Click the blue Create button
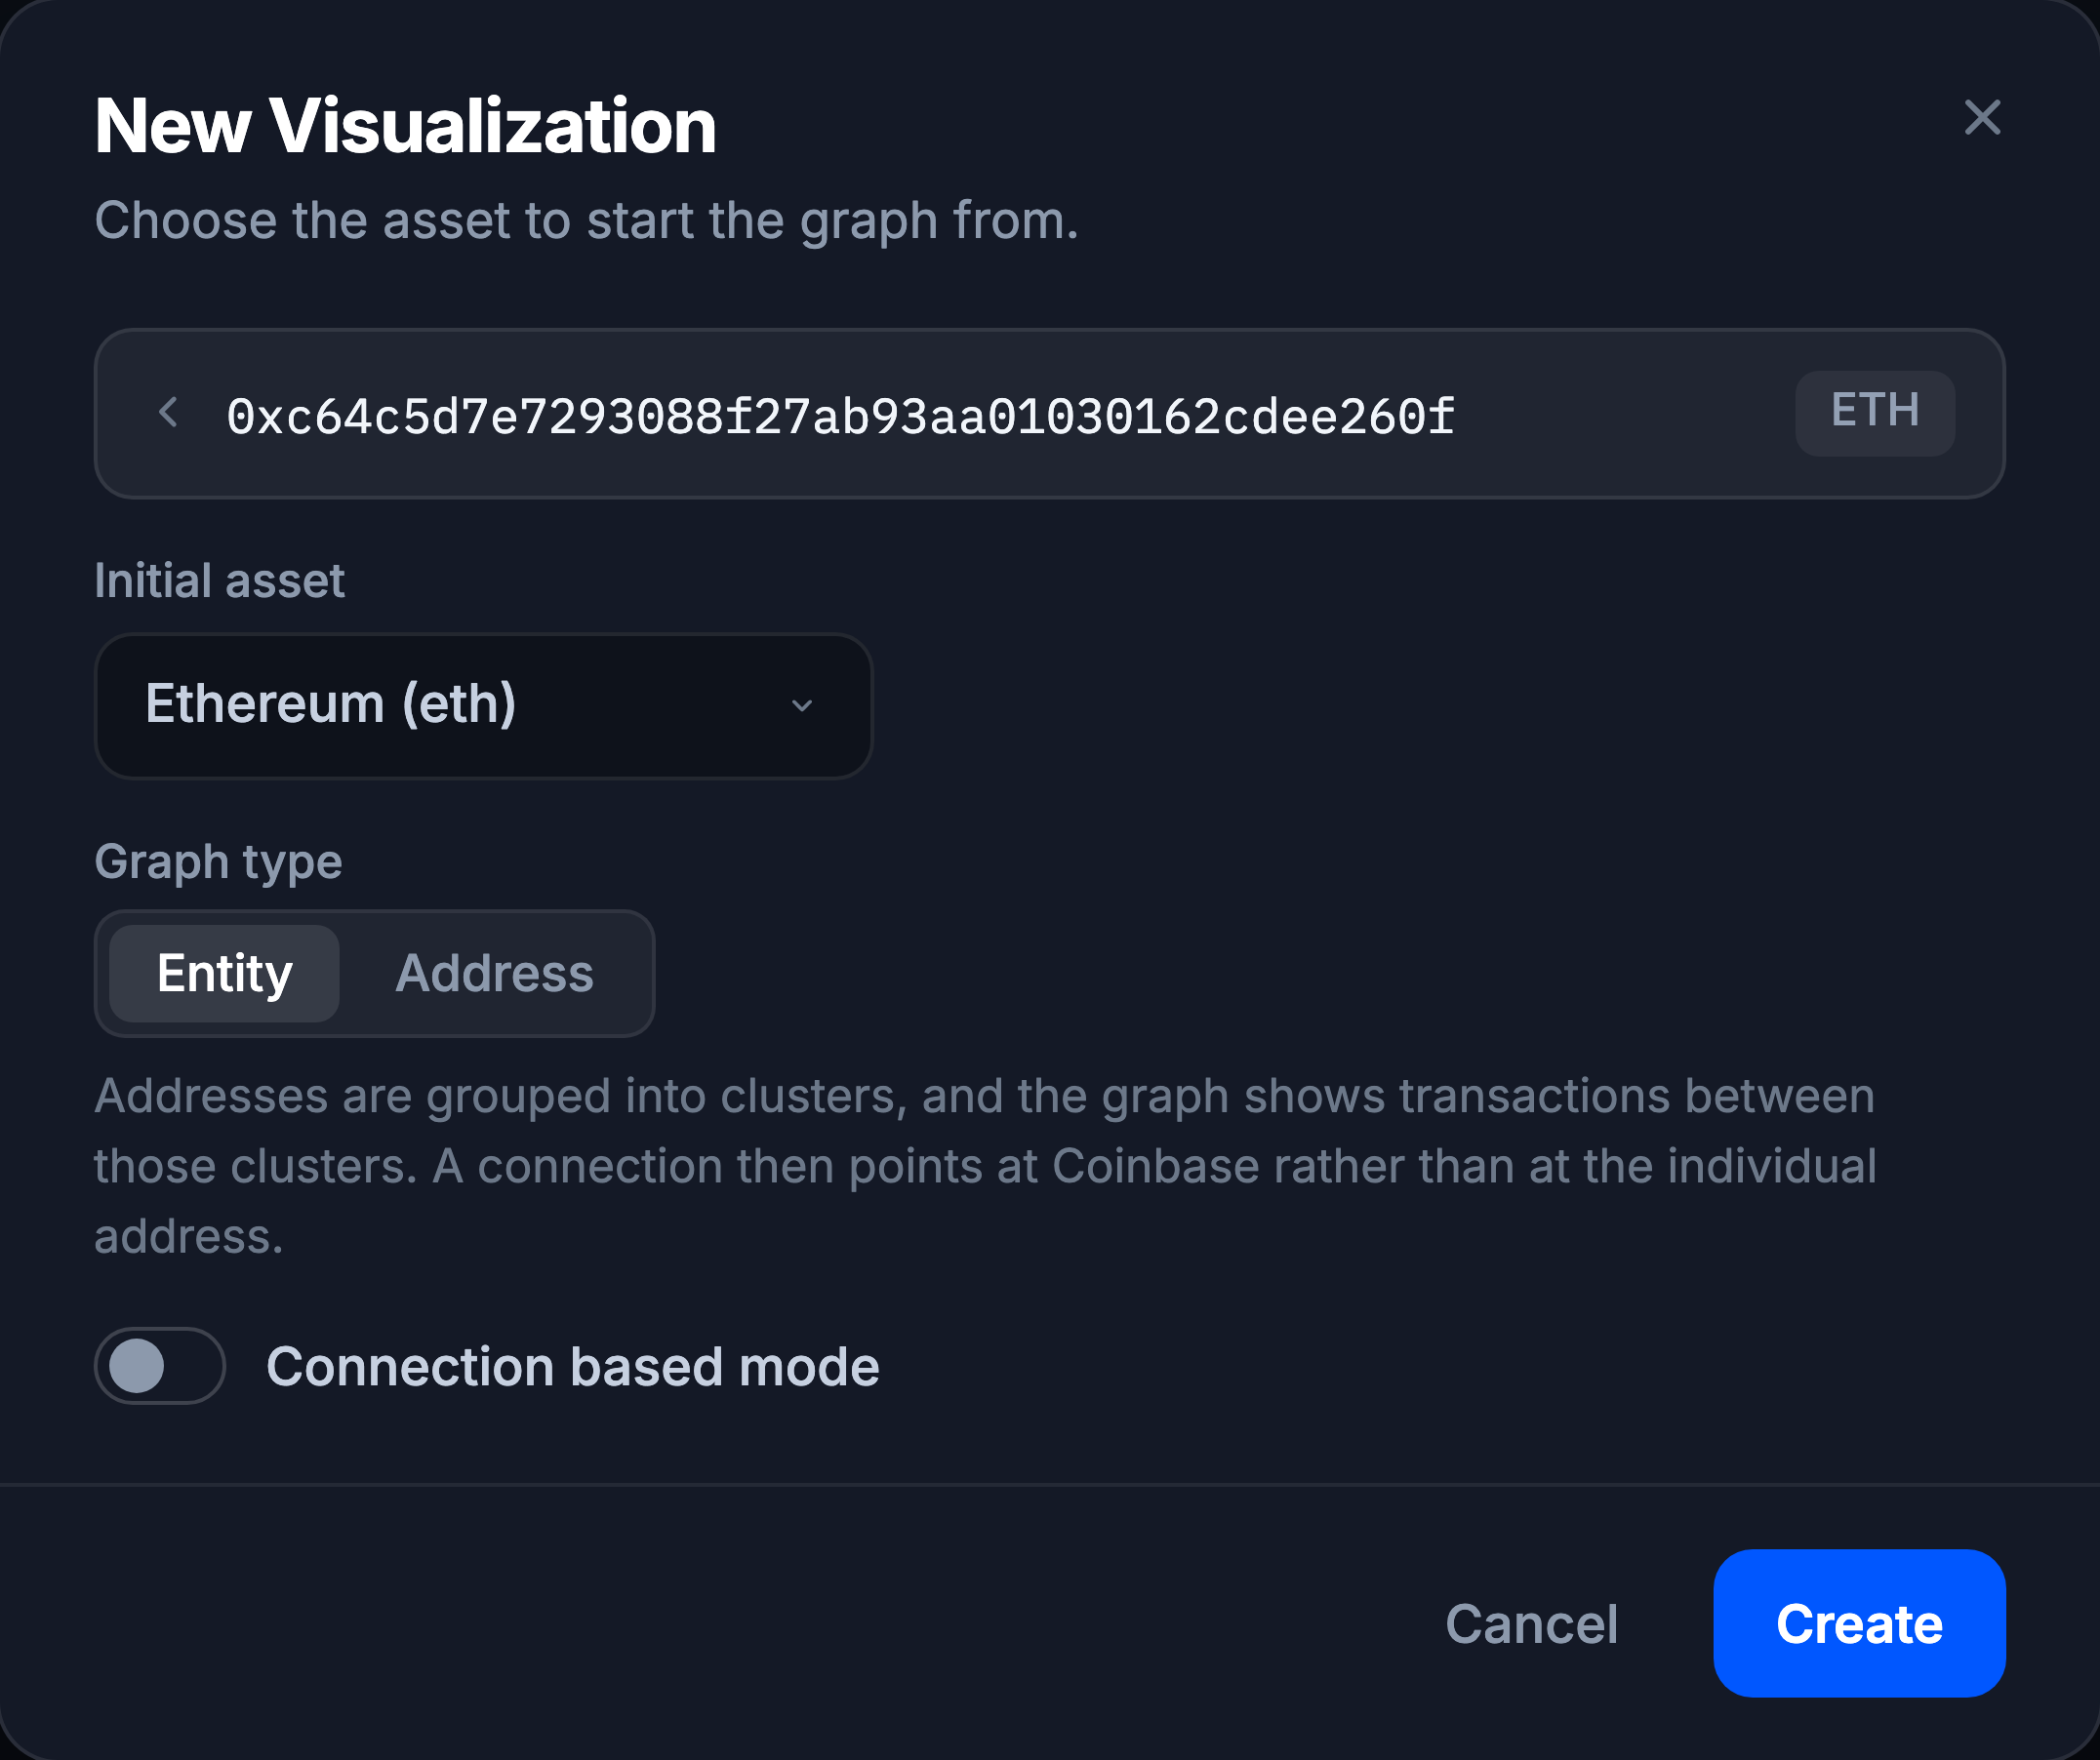The height and width of the screenshot is (1760, 2100). (x=1859, y=1623)
